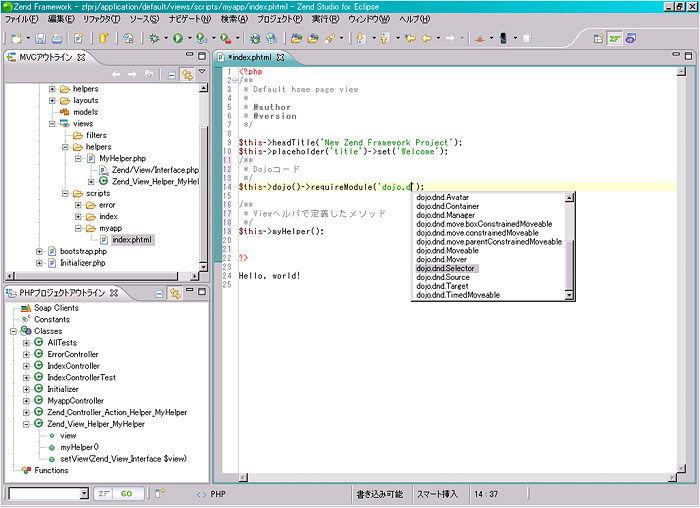
Task: Toggle Link with Editor in PHP project outline
Action: (x=174, y=293)
